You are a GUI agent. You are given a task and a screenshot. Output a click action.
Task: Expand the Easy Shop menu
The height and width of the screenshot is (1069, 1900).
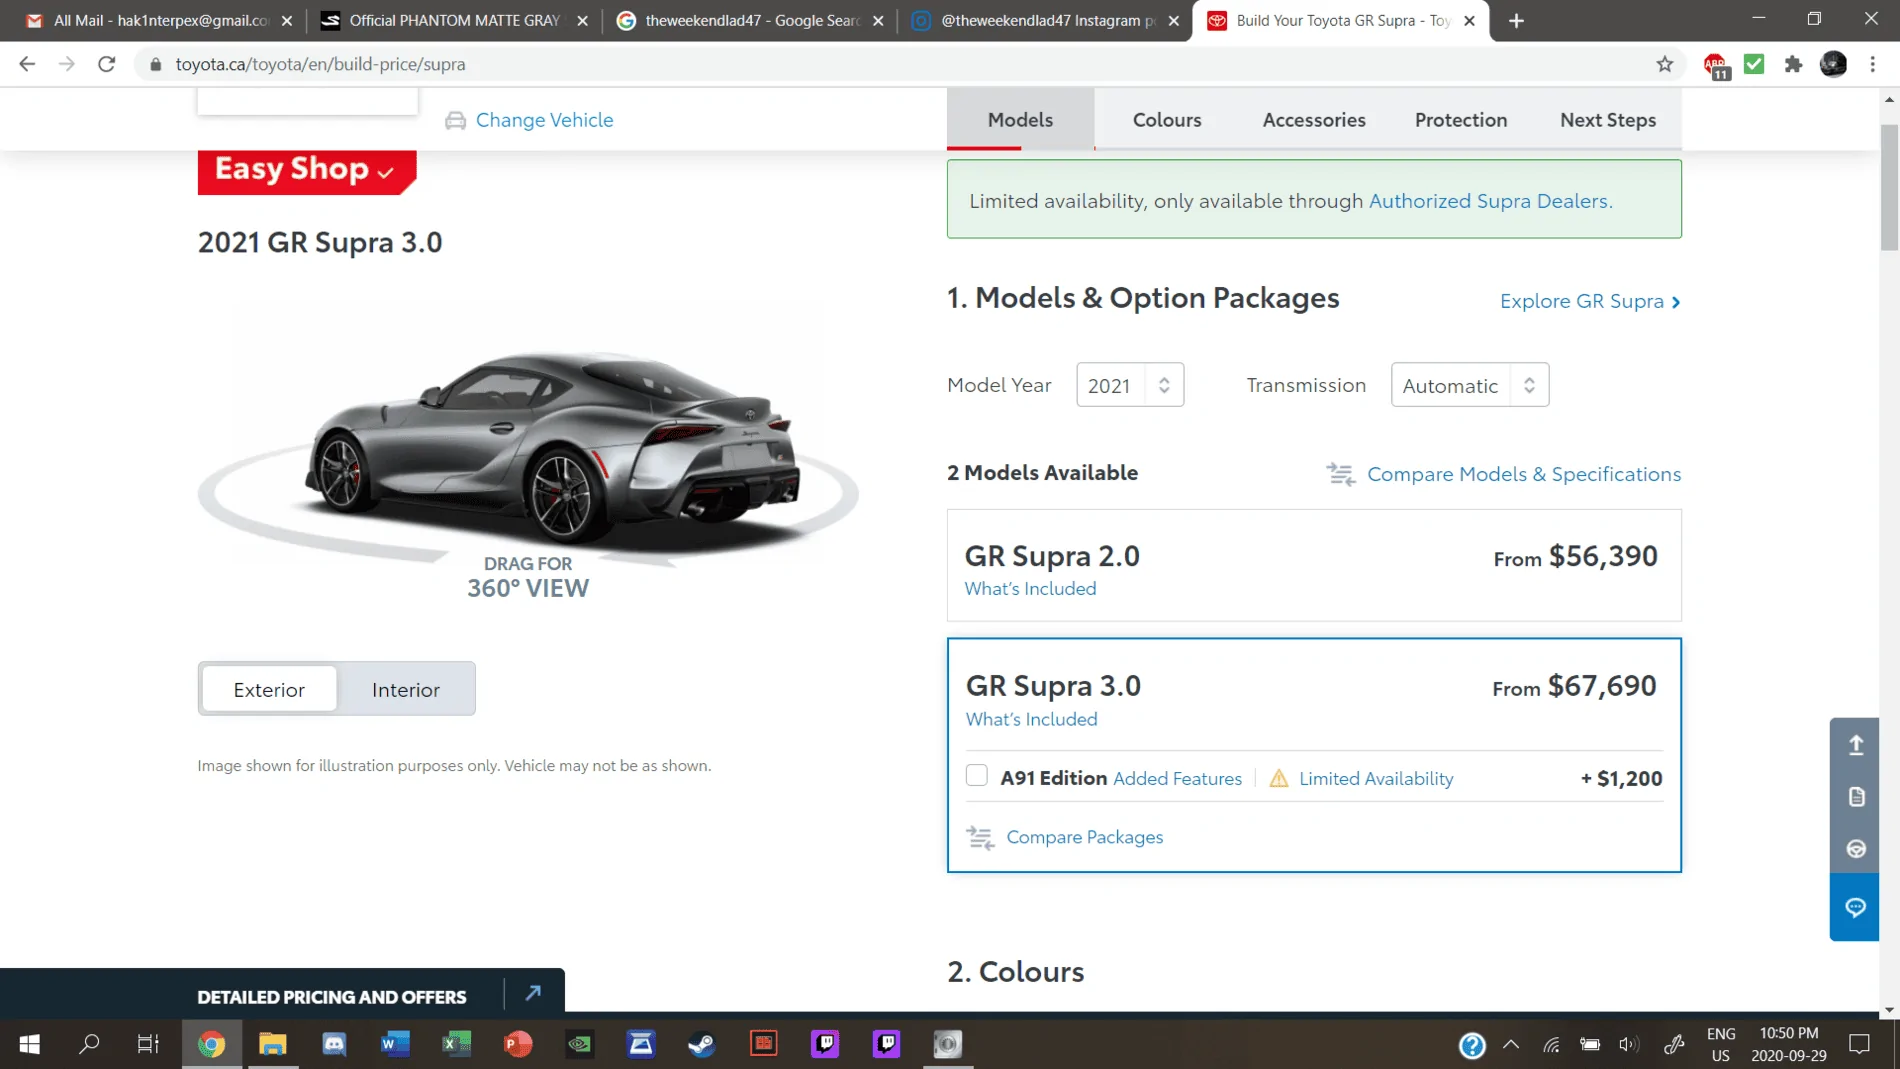[x=307, y=171]
